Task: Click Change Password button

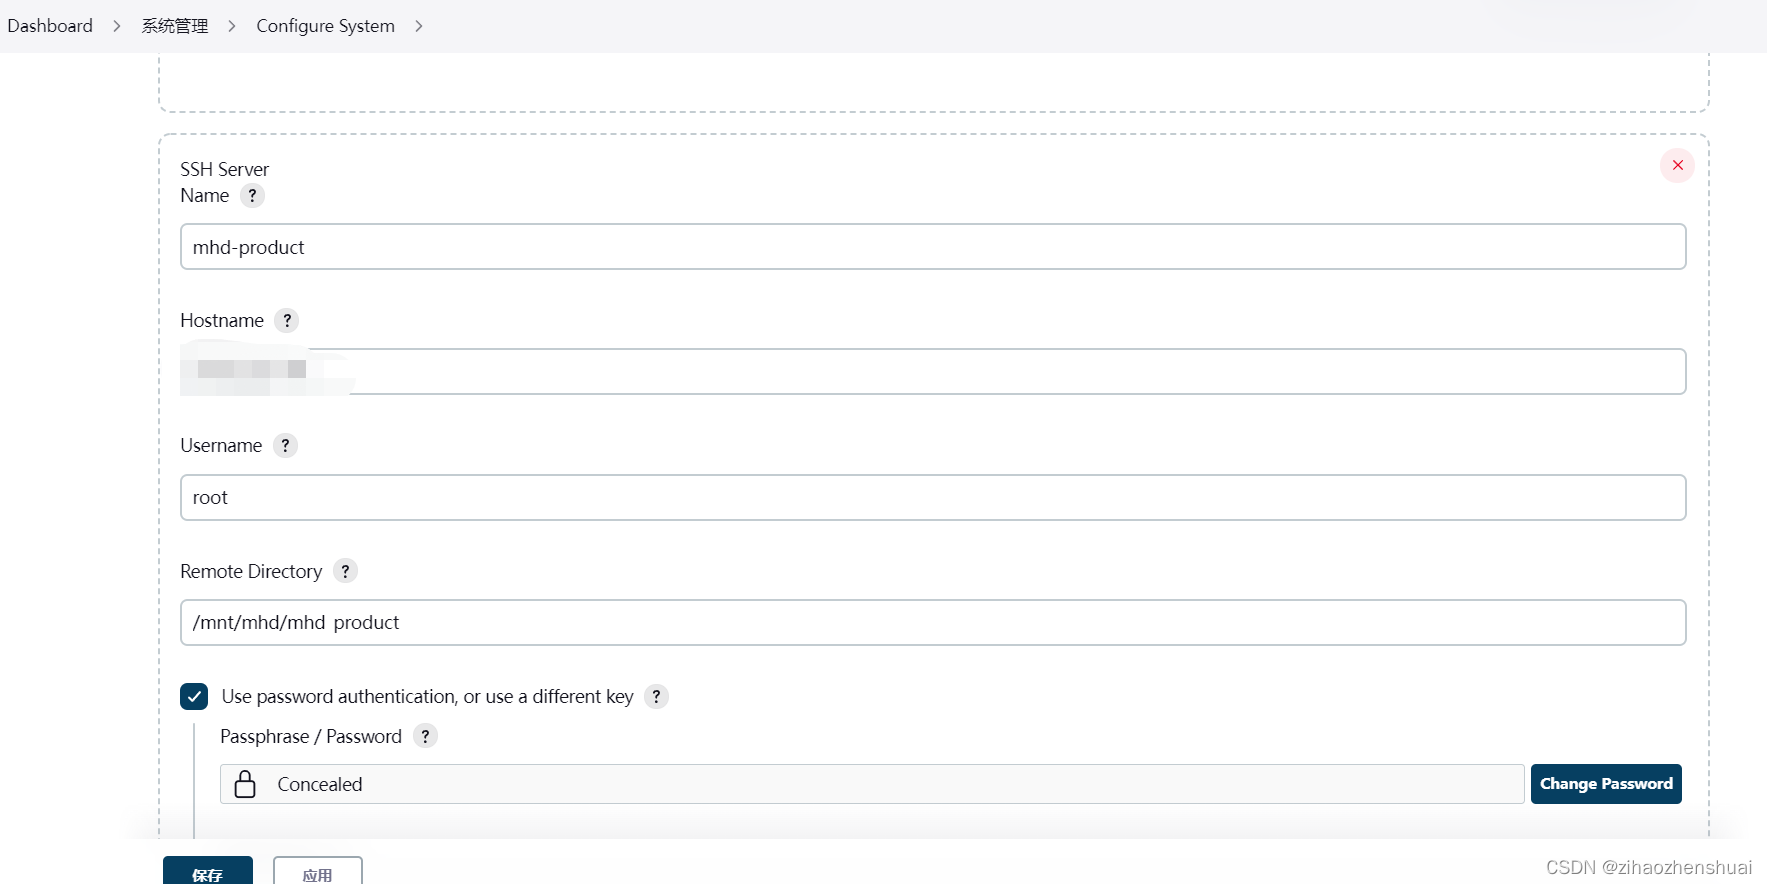Action: tap(1606, 784)
